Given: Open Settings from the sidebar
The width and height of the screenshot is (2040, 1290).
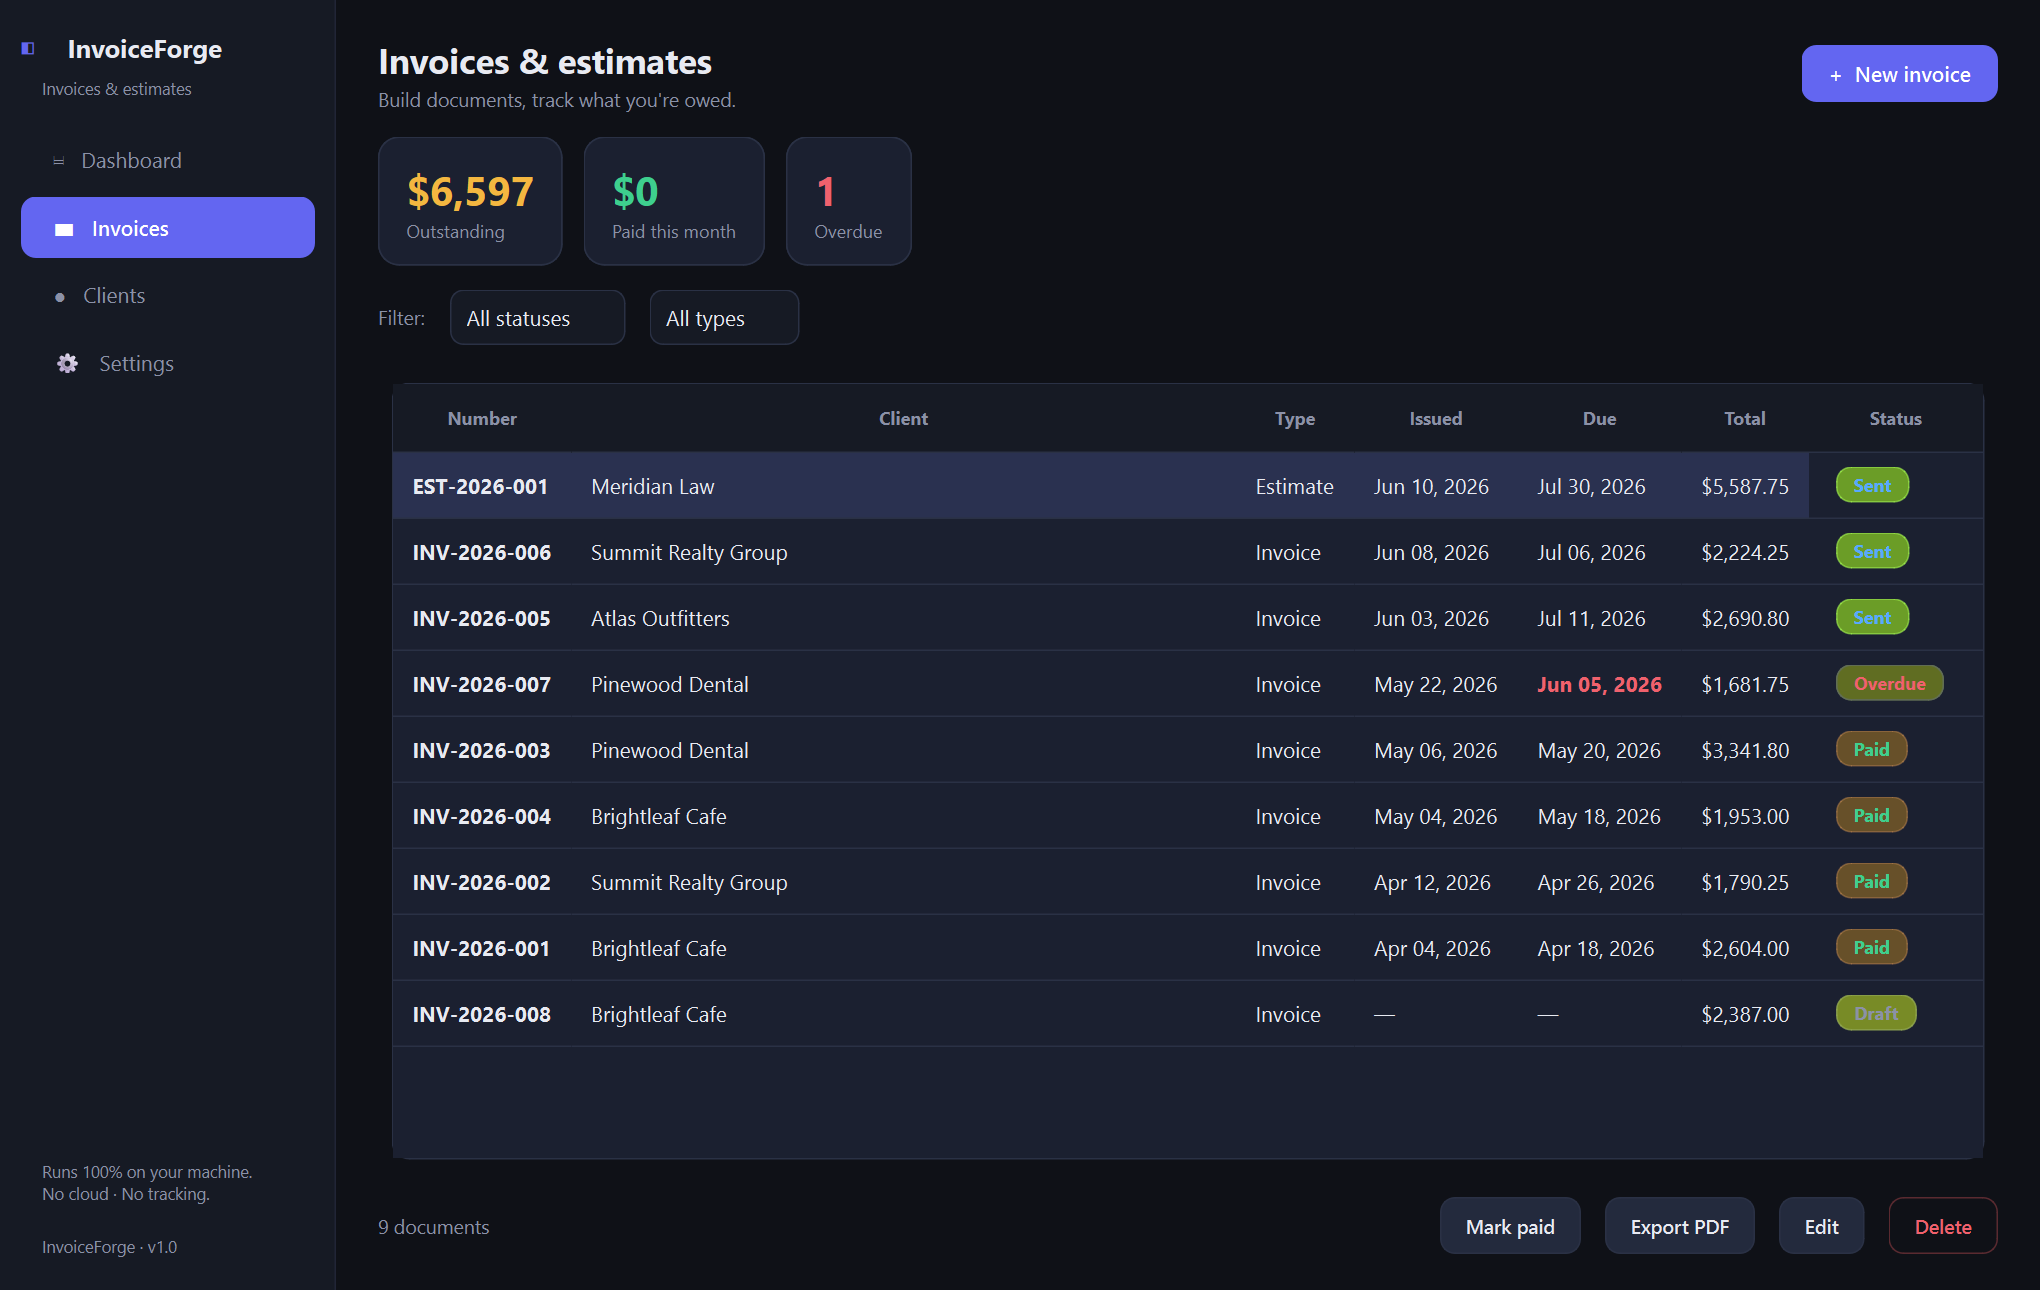Looking at the screenshot, I should (x=168, y=364).
